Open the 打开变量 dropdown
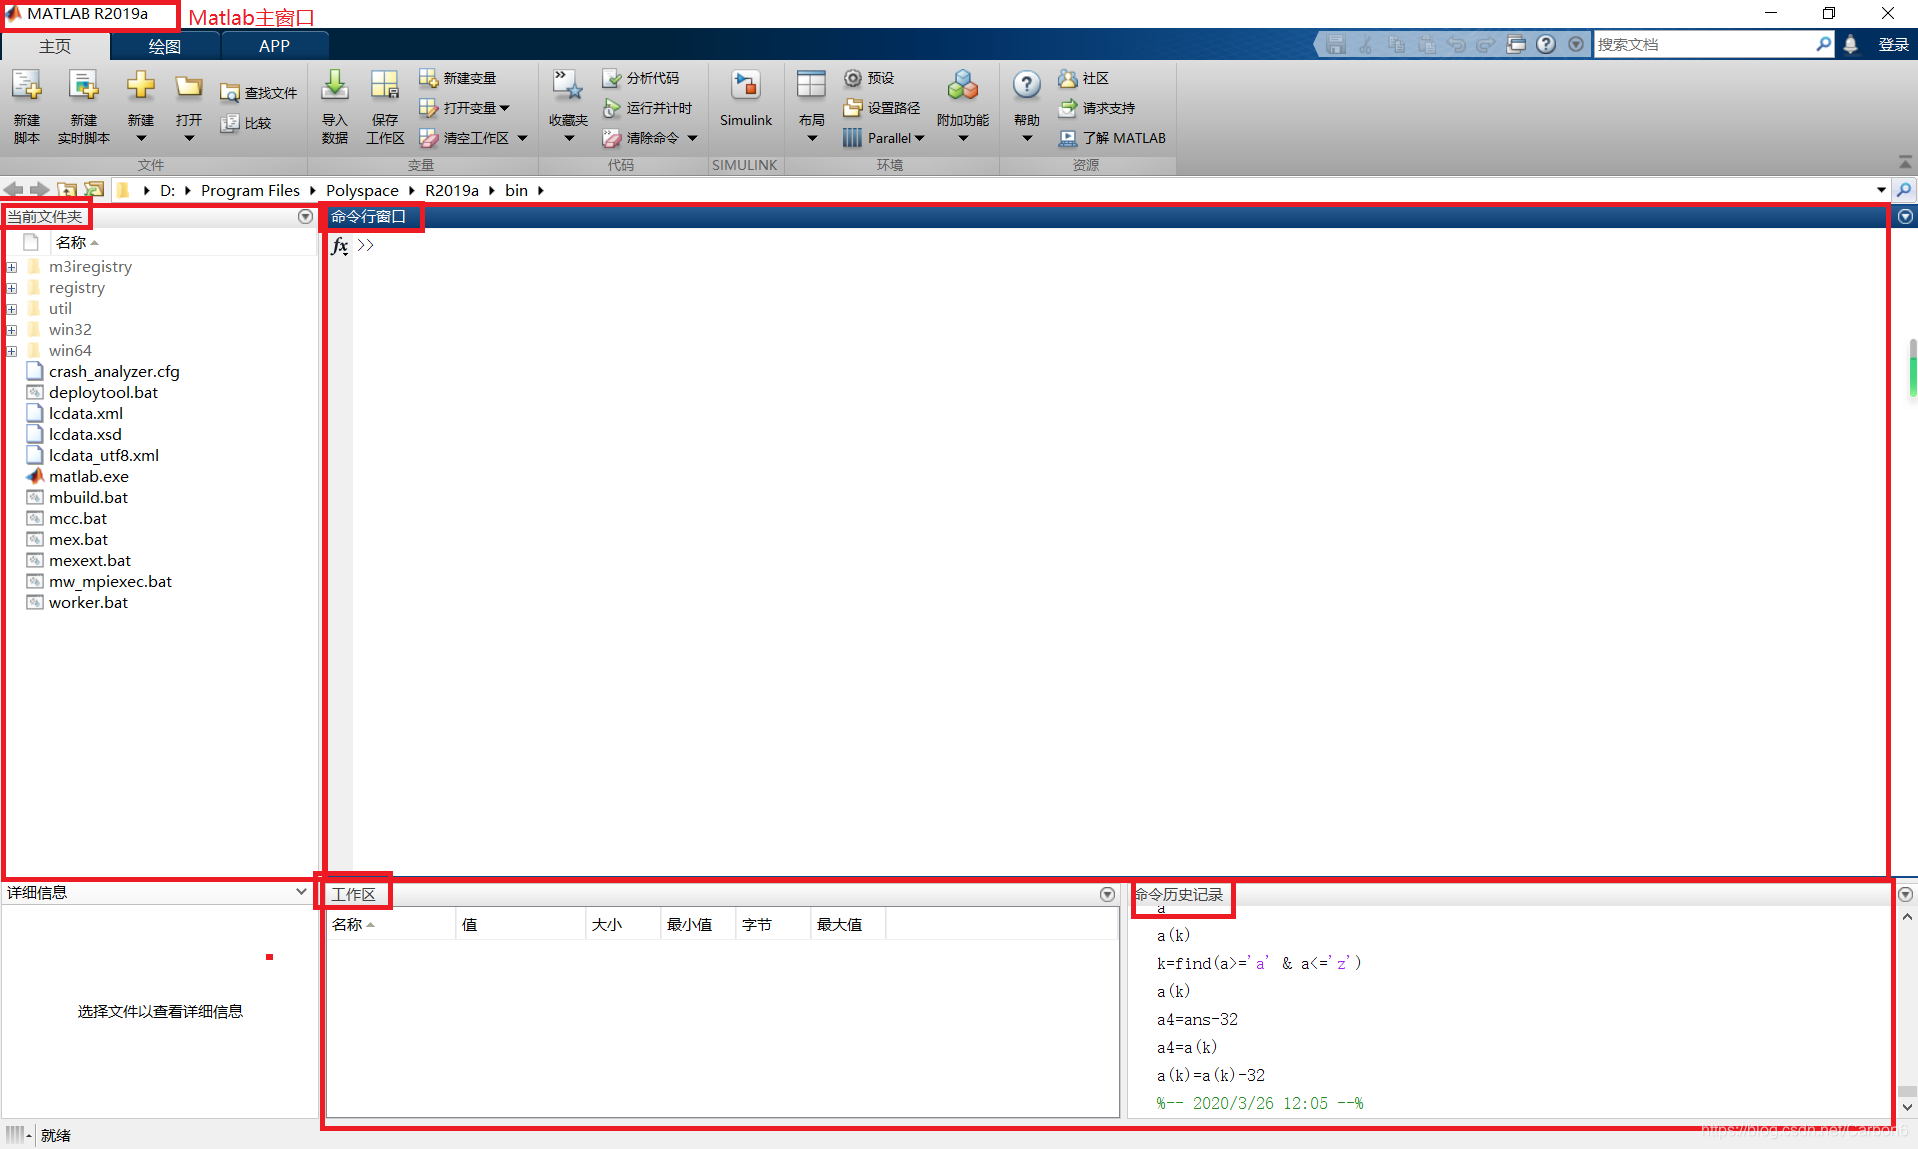The width and height of the screenshot is (1918, 1149). [x=504, y=108]
